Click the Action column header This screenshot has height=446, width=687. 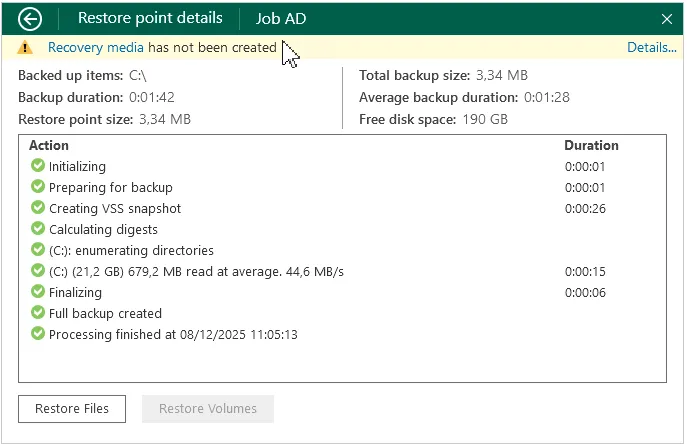click(49, 146)
